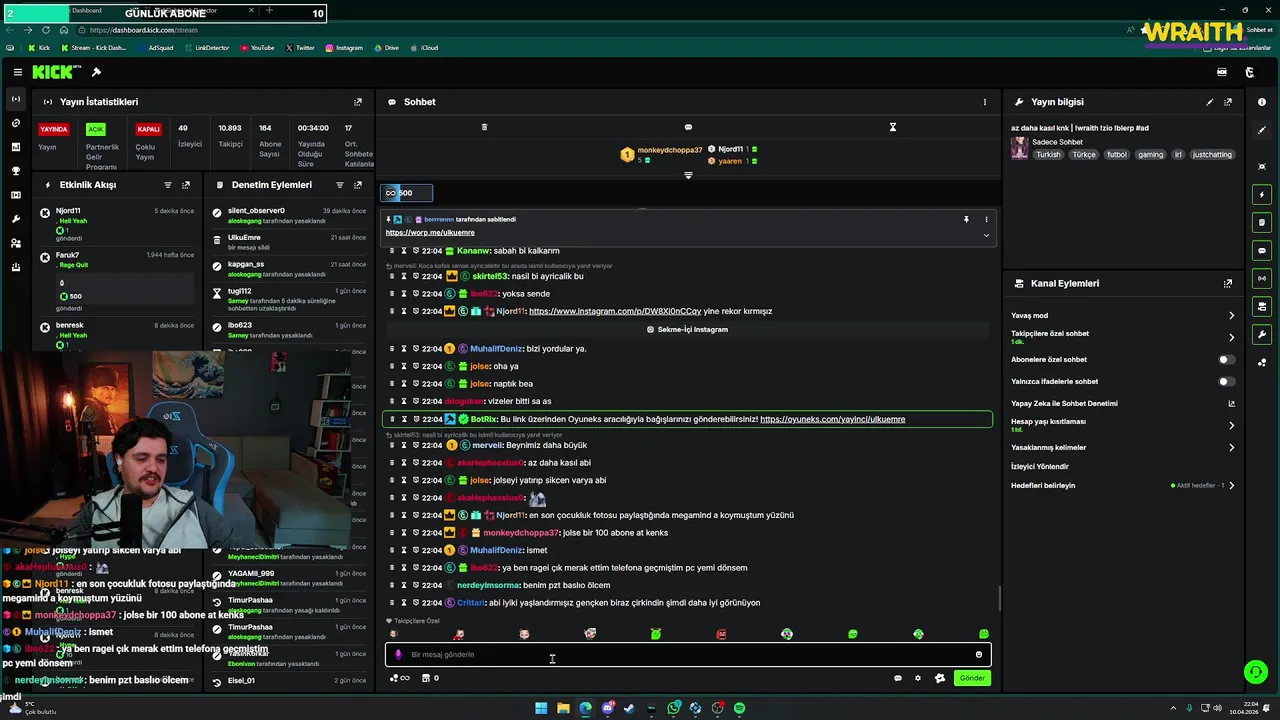Send the message with Gönder button
The image size is (1280, 720).
click(972, 678)
